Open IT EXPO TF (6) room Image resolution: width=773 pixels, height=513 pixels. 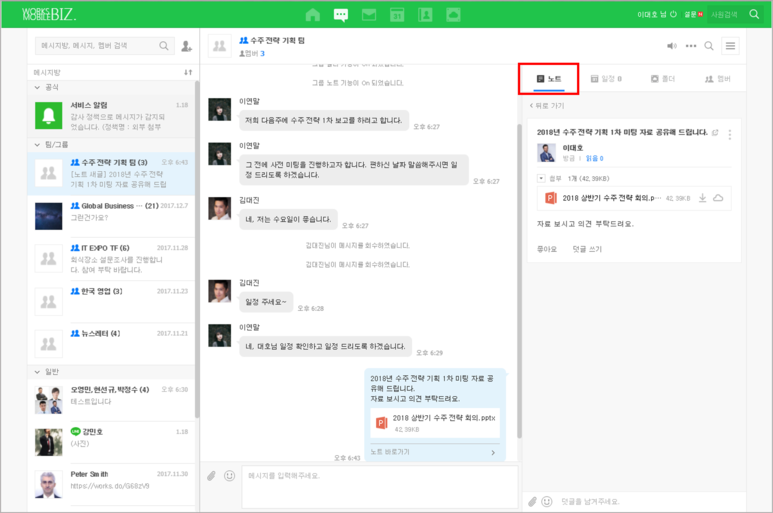click(111, 258)
